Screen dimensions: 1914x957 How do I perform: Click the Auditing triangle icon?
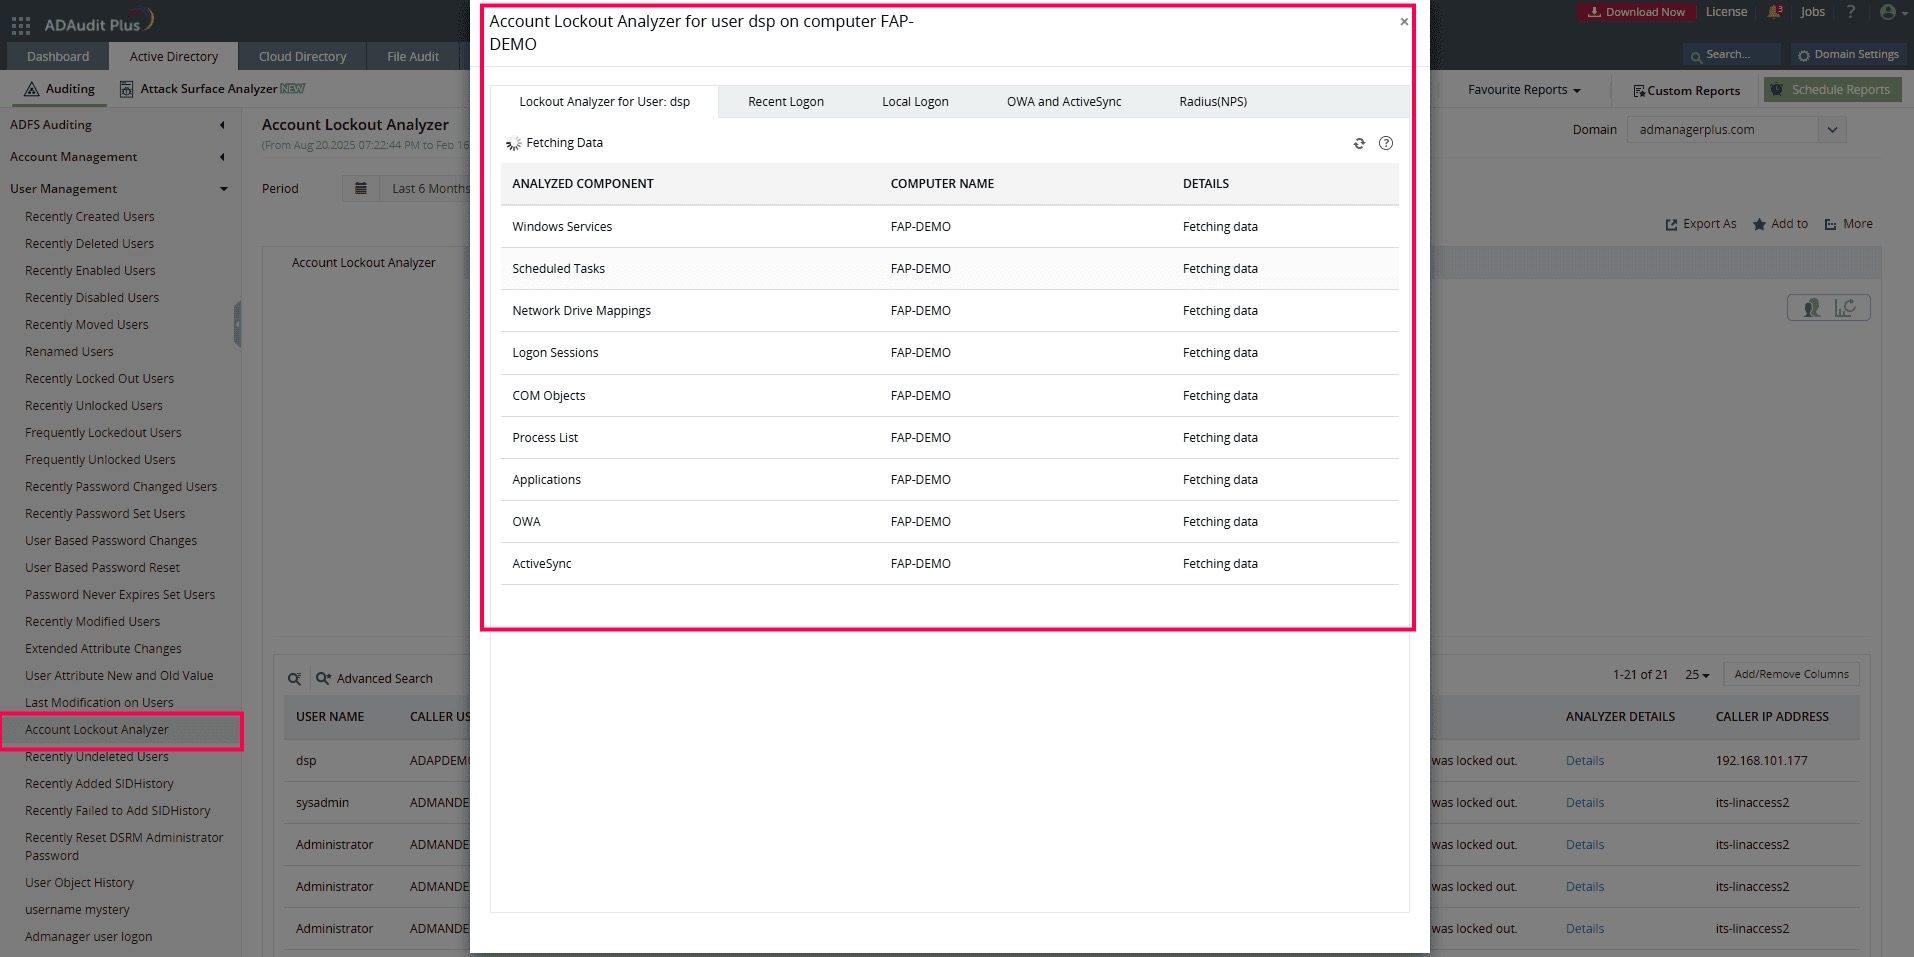pyautogui.click(x=32, y=89)
